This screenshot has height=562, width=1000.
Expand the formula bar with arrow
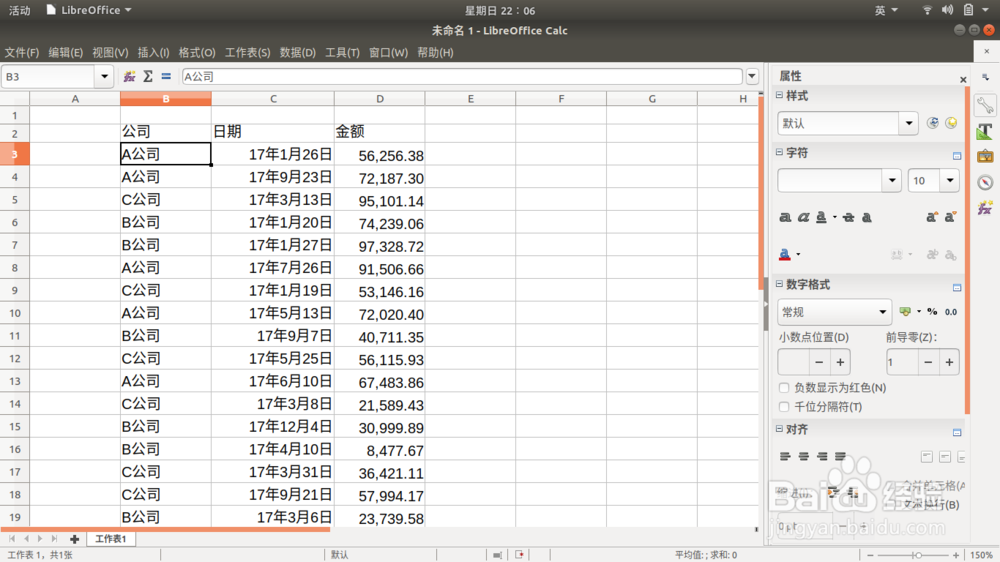tap(752, 77)
